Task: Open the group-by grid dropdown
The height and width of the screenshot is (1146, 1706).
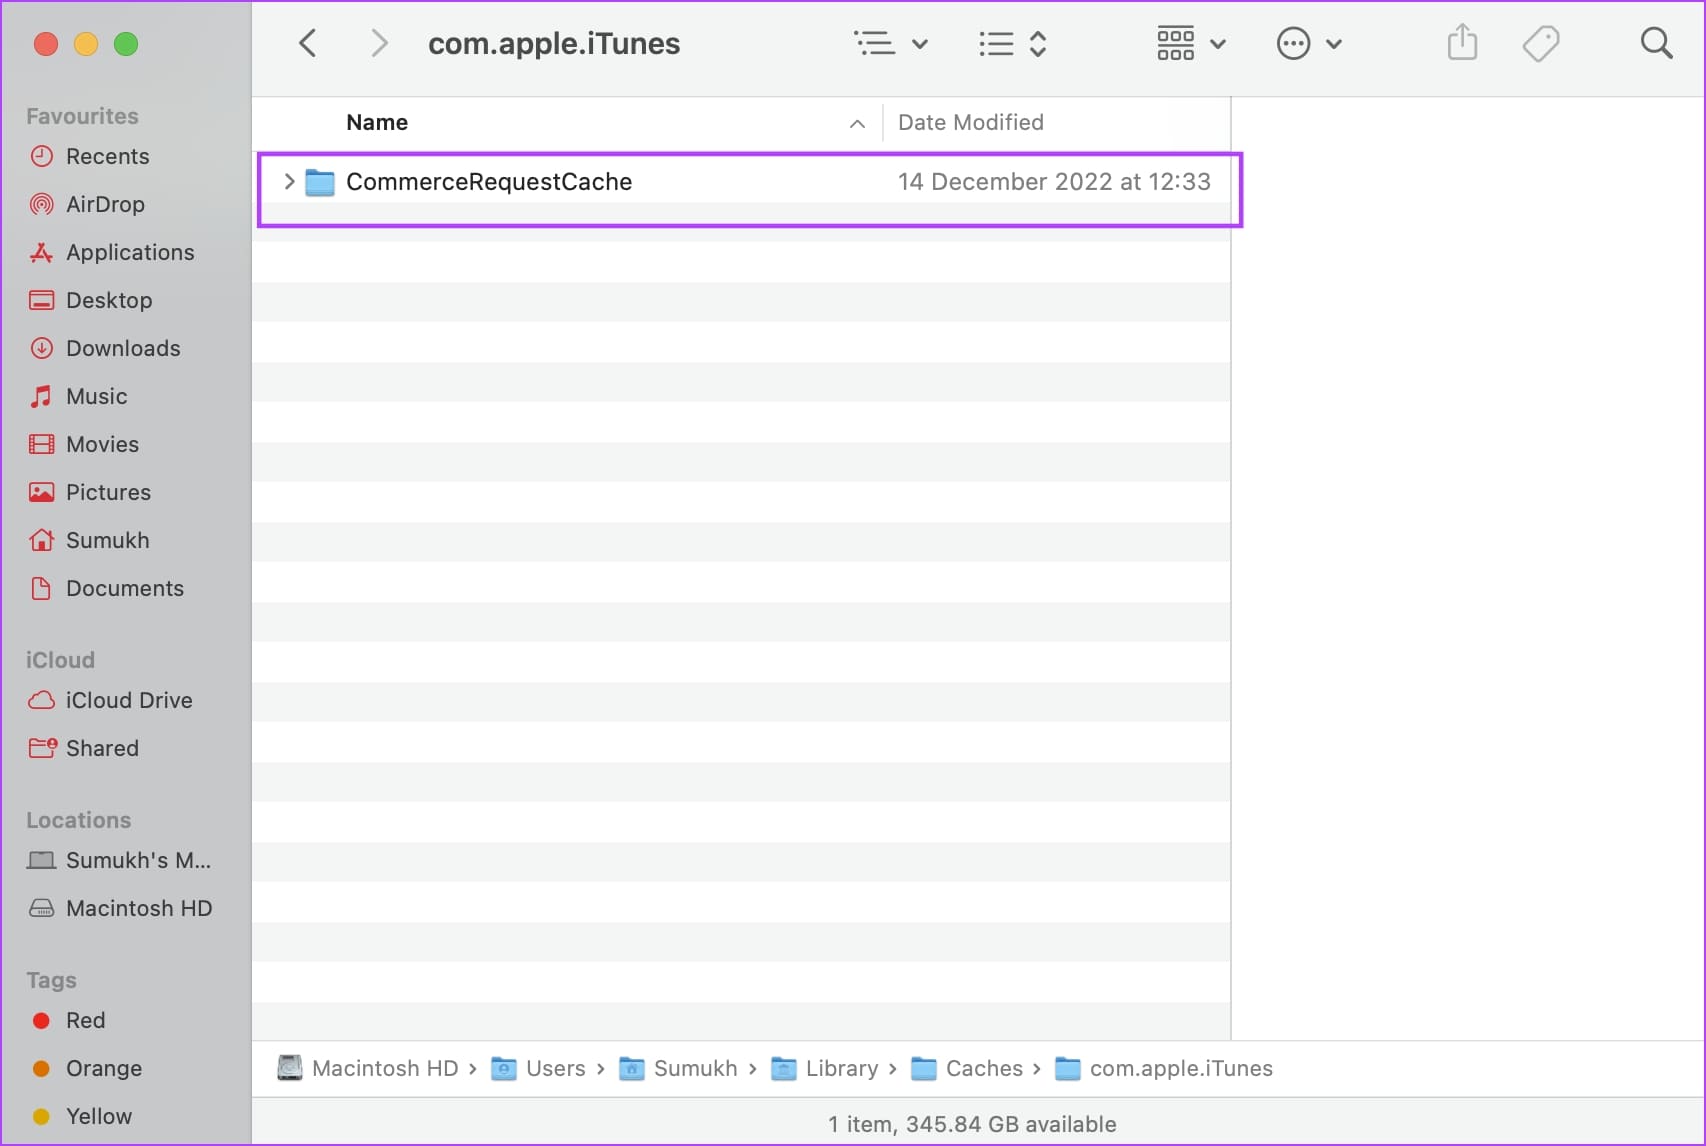Action: pyautogui.click(x=1191, y=43)
